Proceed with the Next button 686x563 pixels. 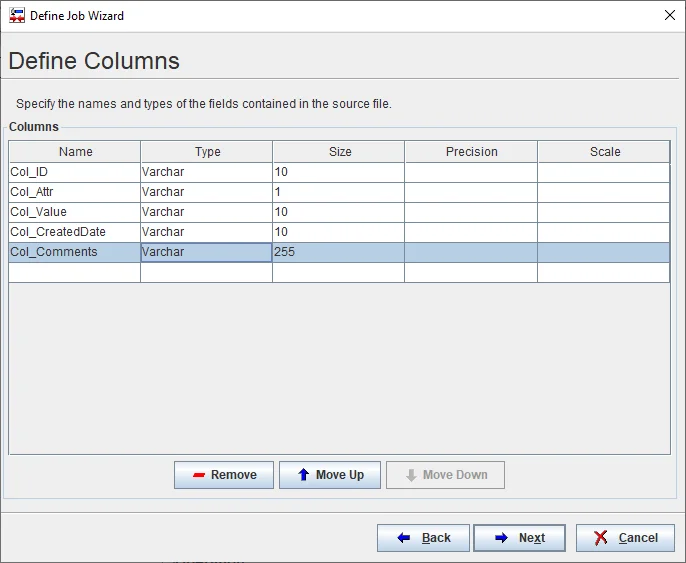pyautogui.click(x=519, y=538)
